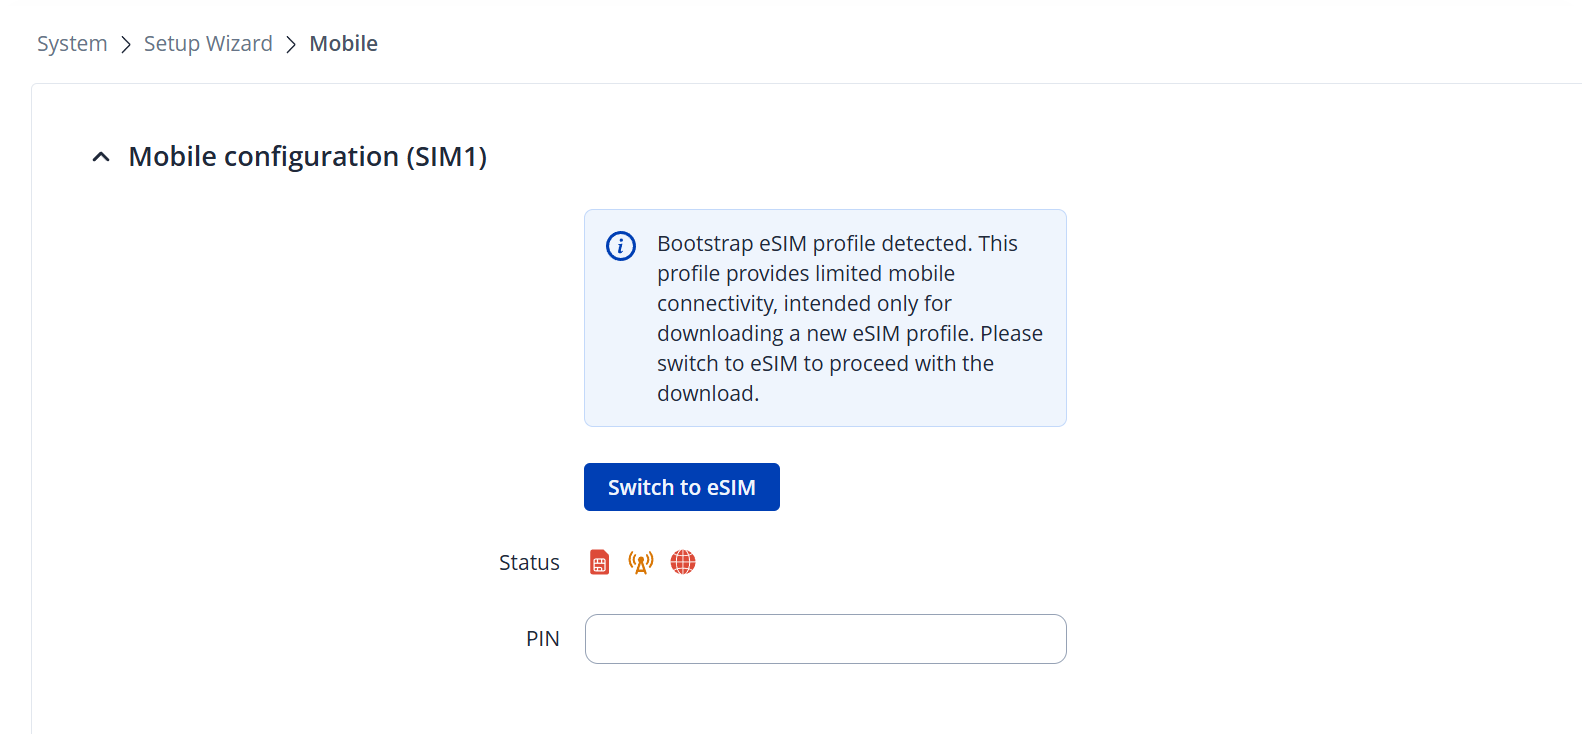Click the 'switch to eSIM to proceed' line

pos(825,364)
